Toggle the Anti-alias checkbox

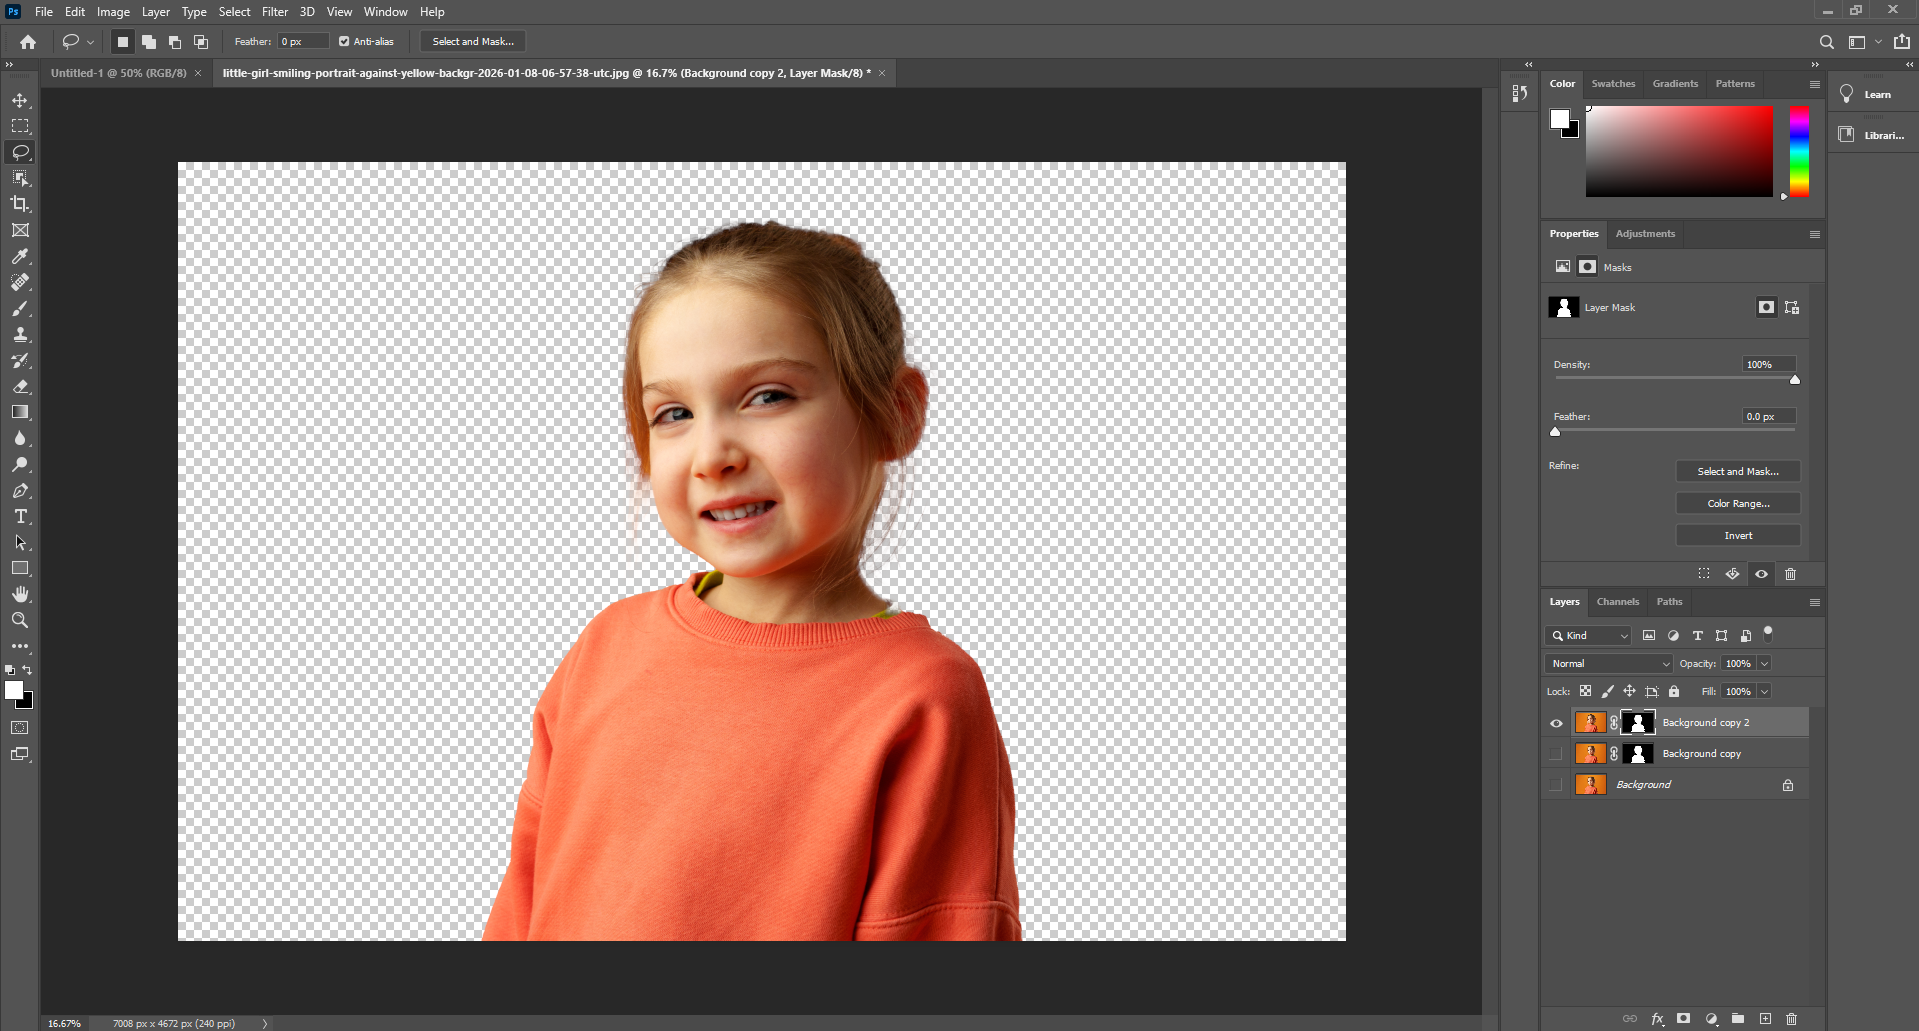pos(344,41)
